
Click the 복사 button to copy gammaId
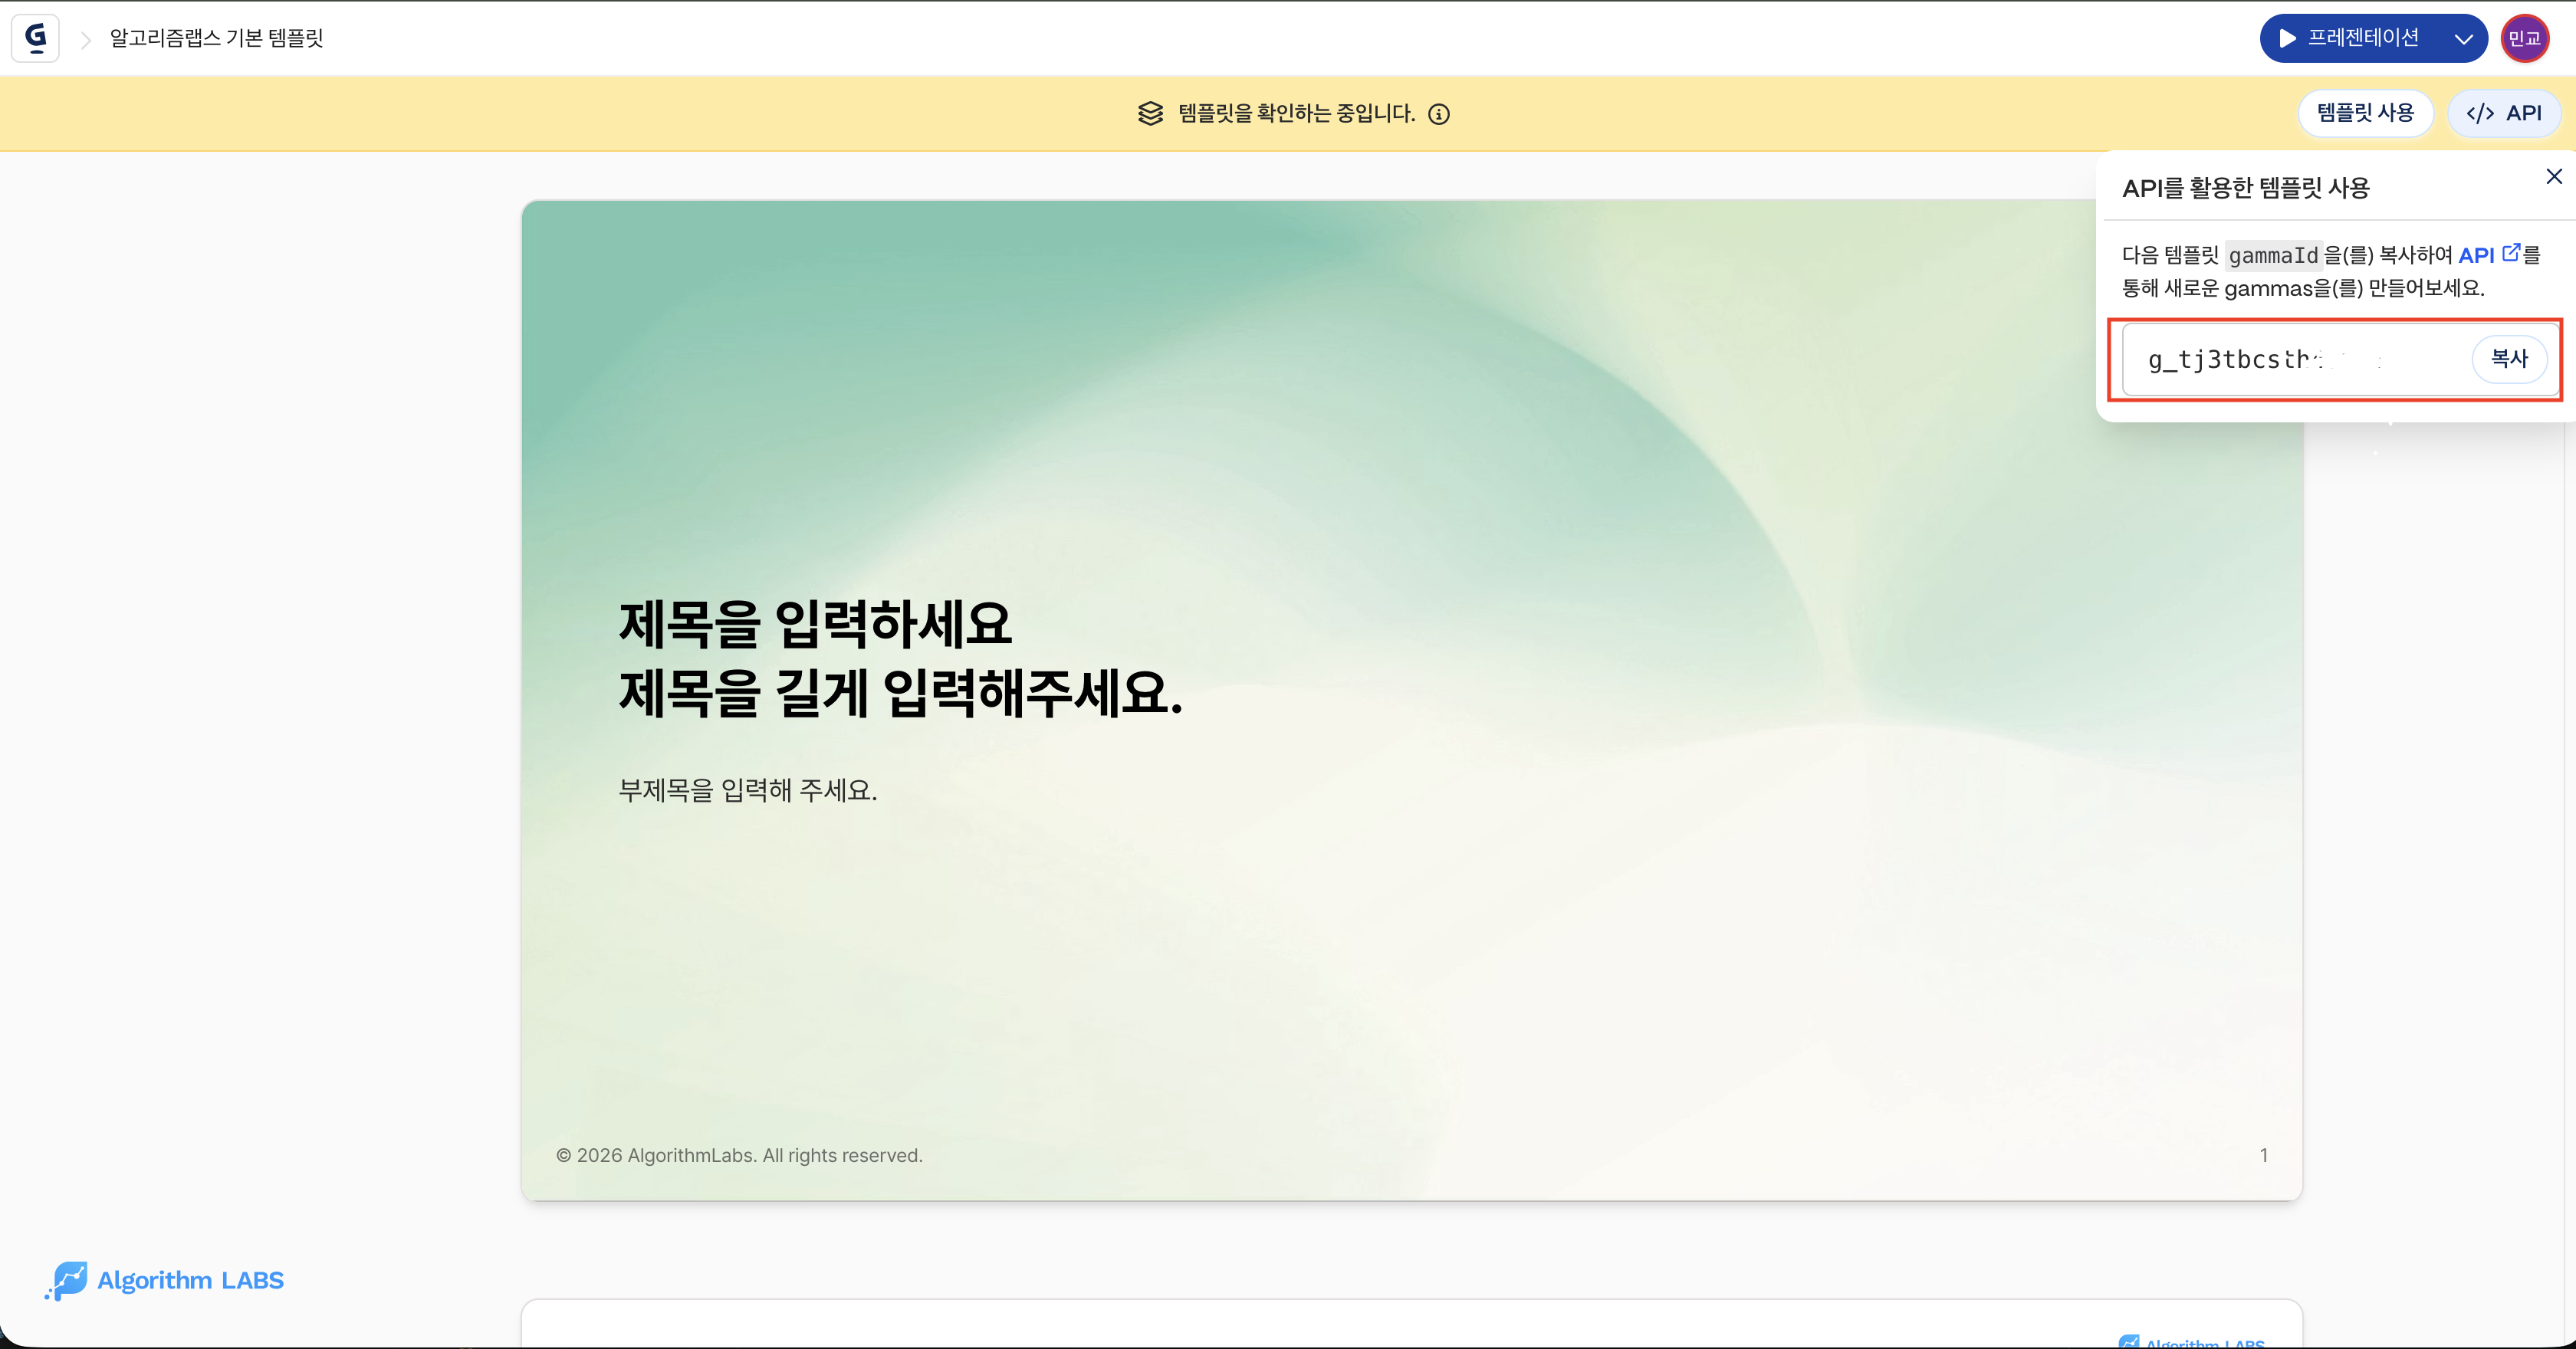click(x=2510, y=359)
